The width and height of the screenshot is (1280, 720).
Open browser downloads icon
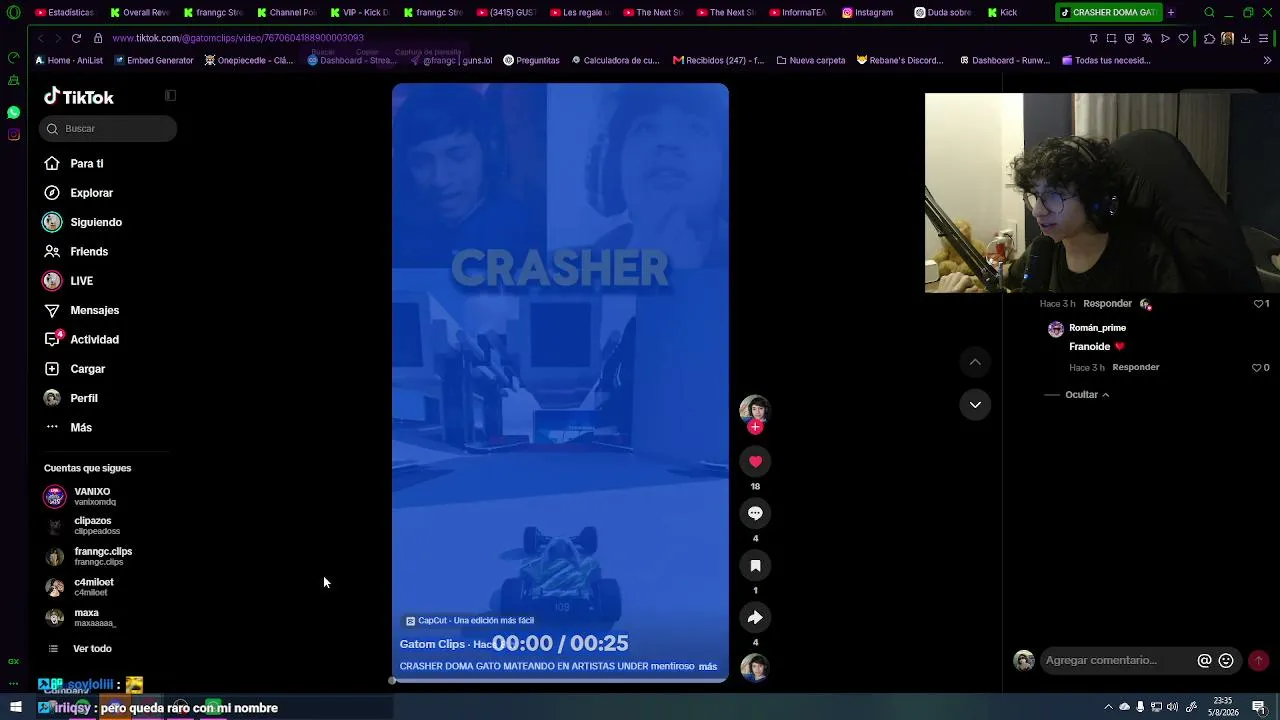click(1245, 38)
